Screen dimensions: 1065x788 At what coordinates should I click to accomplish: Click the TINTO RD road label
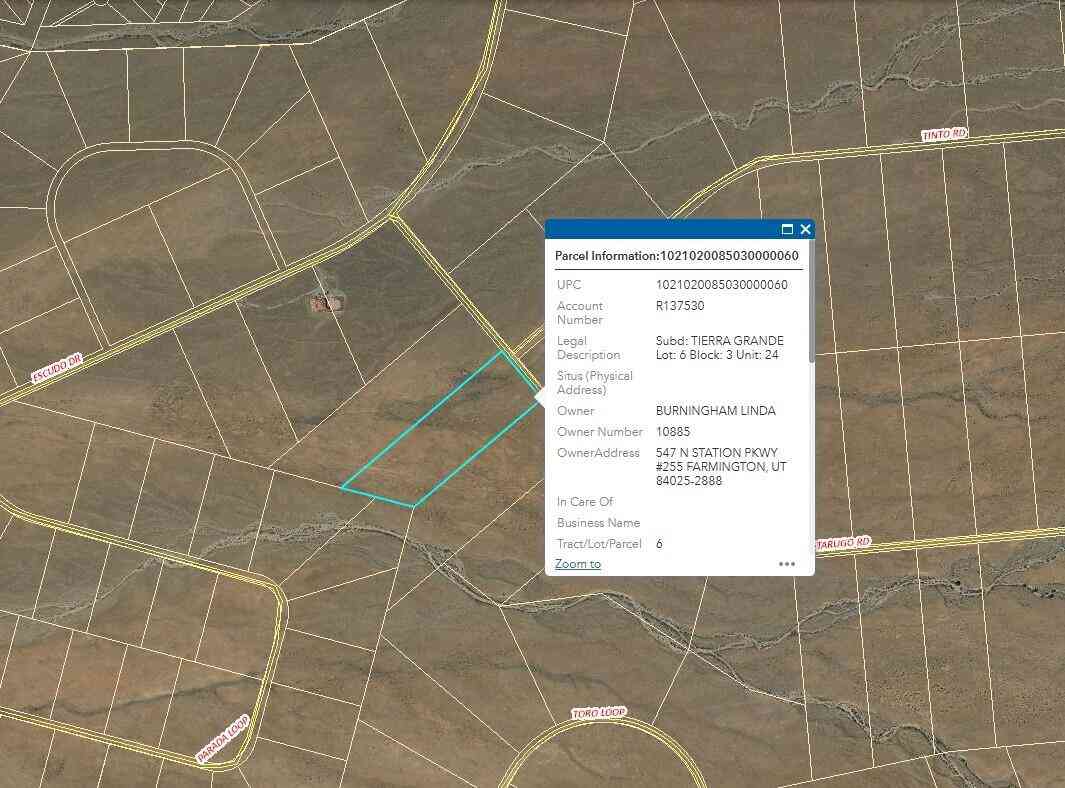[944, 134]
